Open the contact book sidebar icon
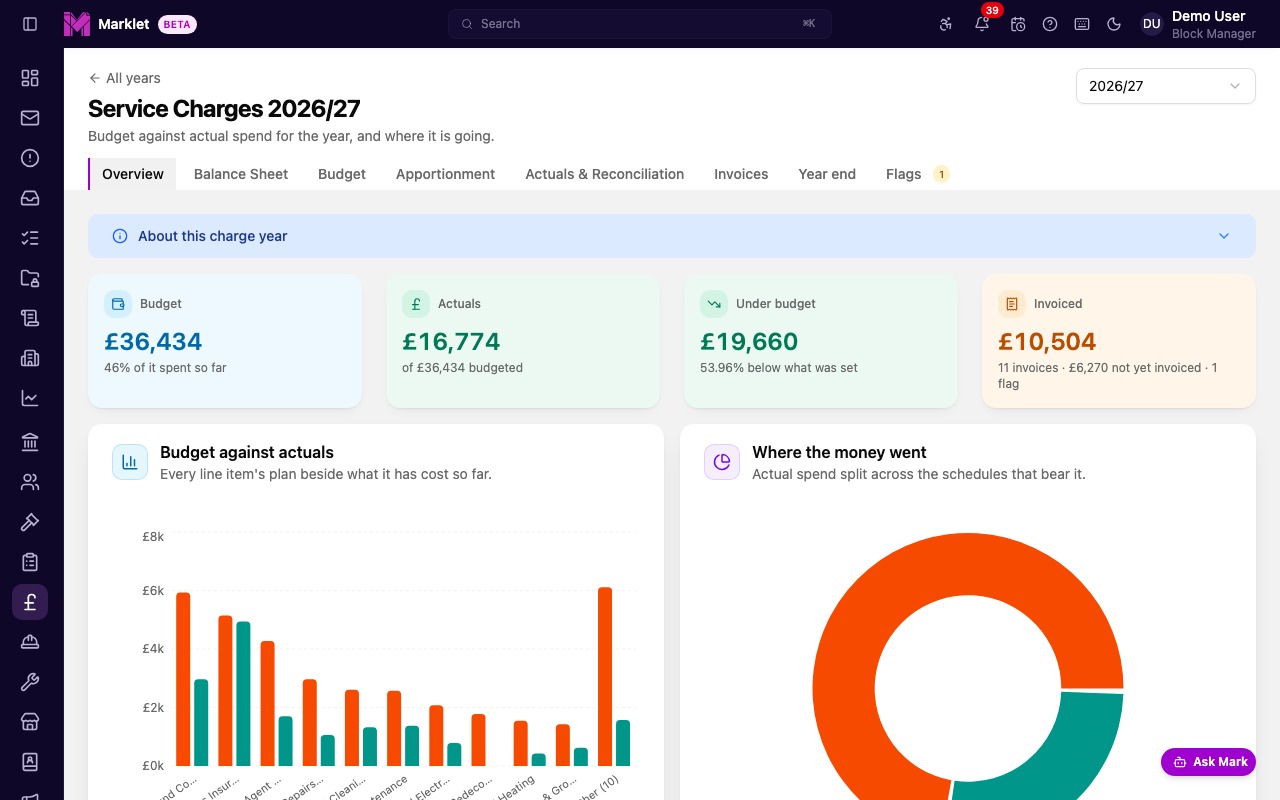The image size is (1280, 800). pyautogui.click(x=30, y=762)
